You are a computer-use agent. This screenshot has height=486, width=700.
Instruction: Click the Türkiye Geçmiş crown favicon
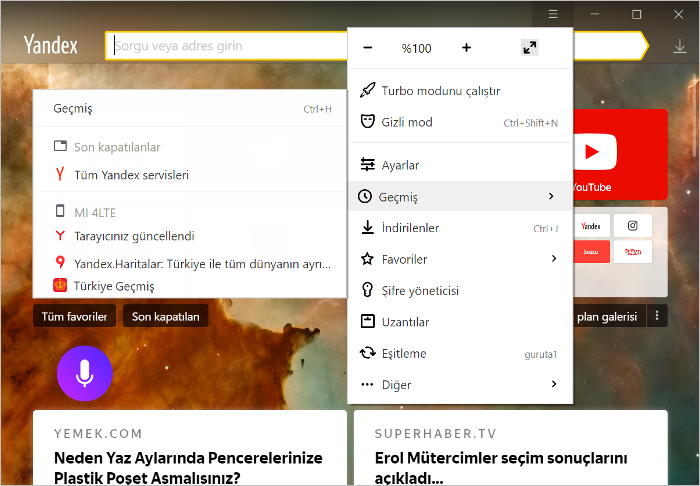click(60, 285)
